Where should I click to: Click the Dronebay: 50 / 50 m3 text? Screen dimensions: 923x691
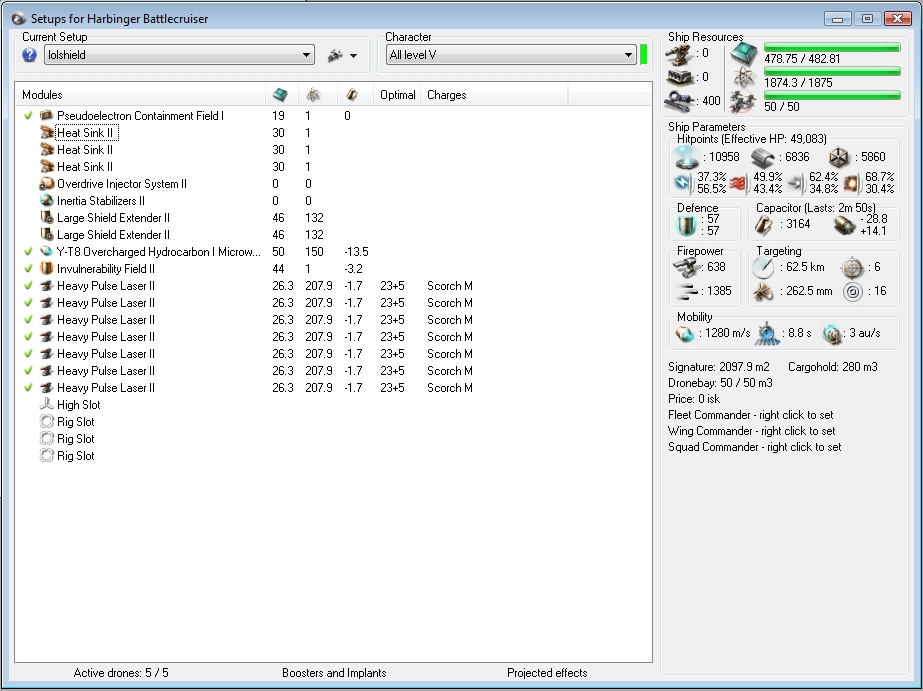point(720,383)
